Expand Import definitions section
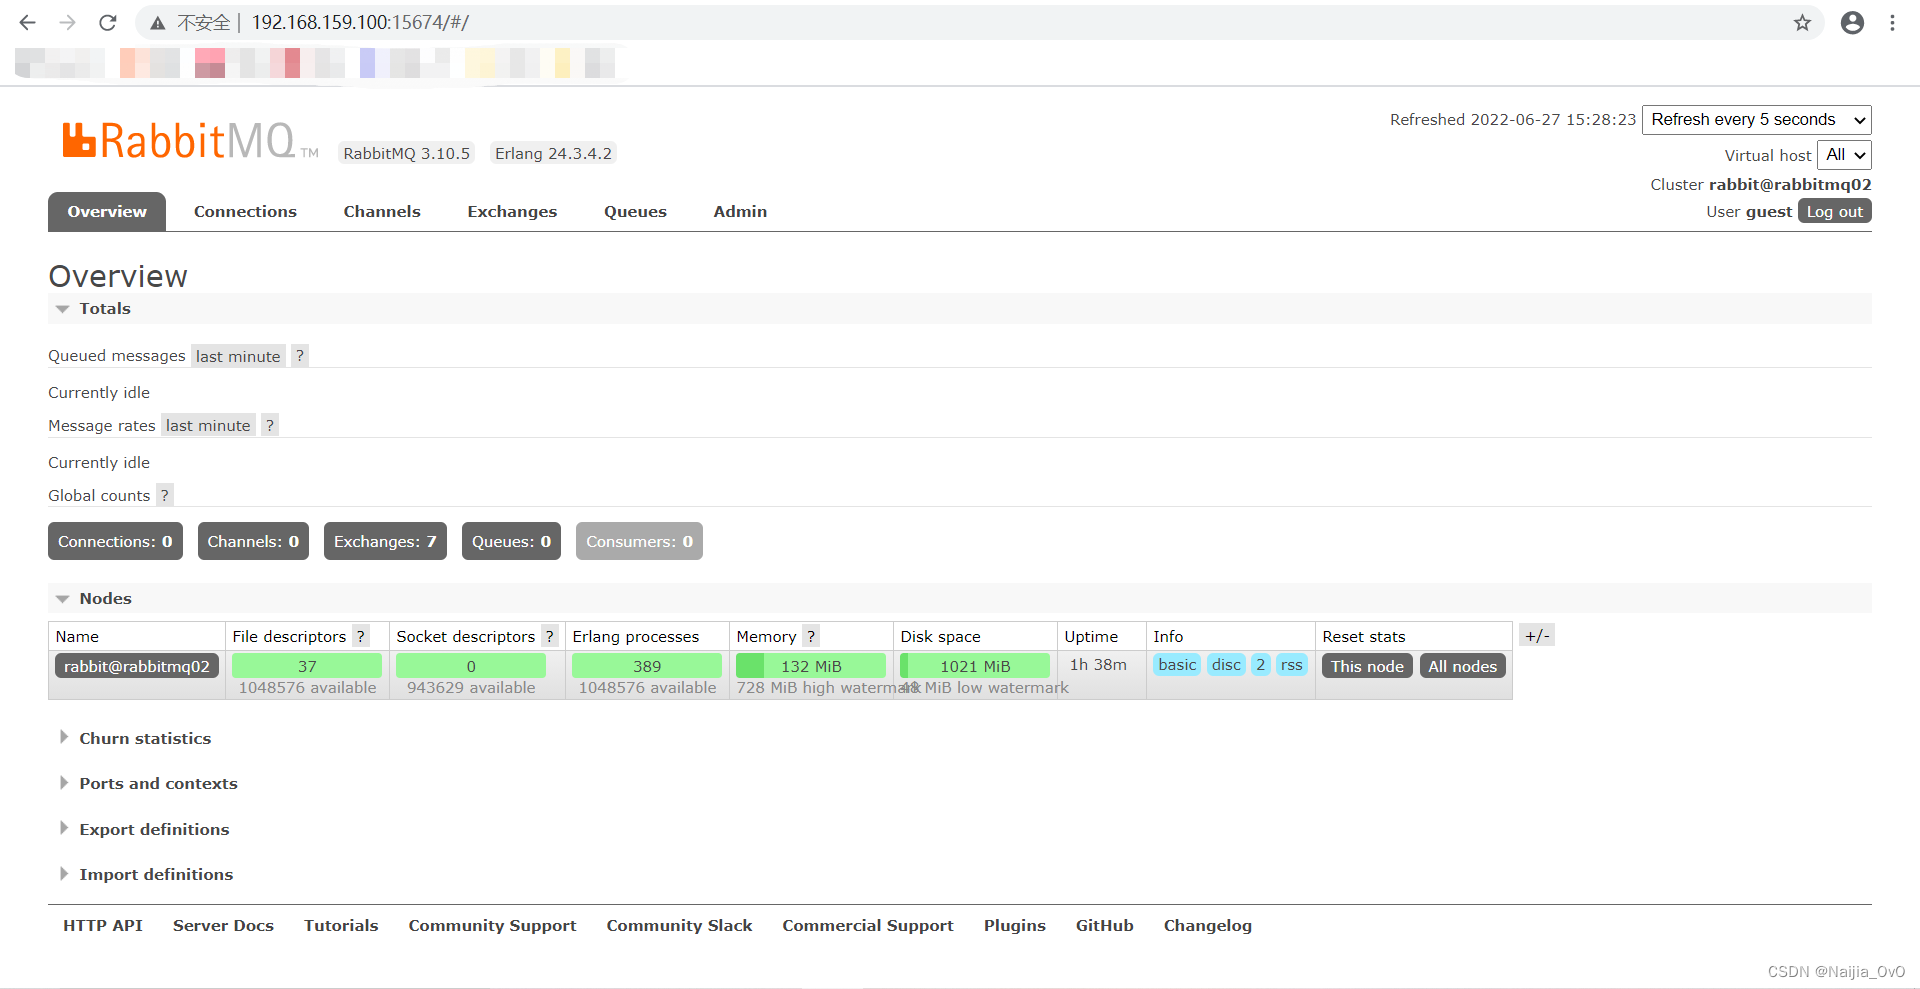 pos(156,874)
